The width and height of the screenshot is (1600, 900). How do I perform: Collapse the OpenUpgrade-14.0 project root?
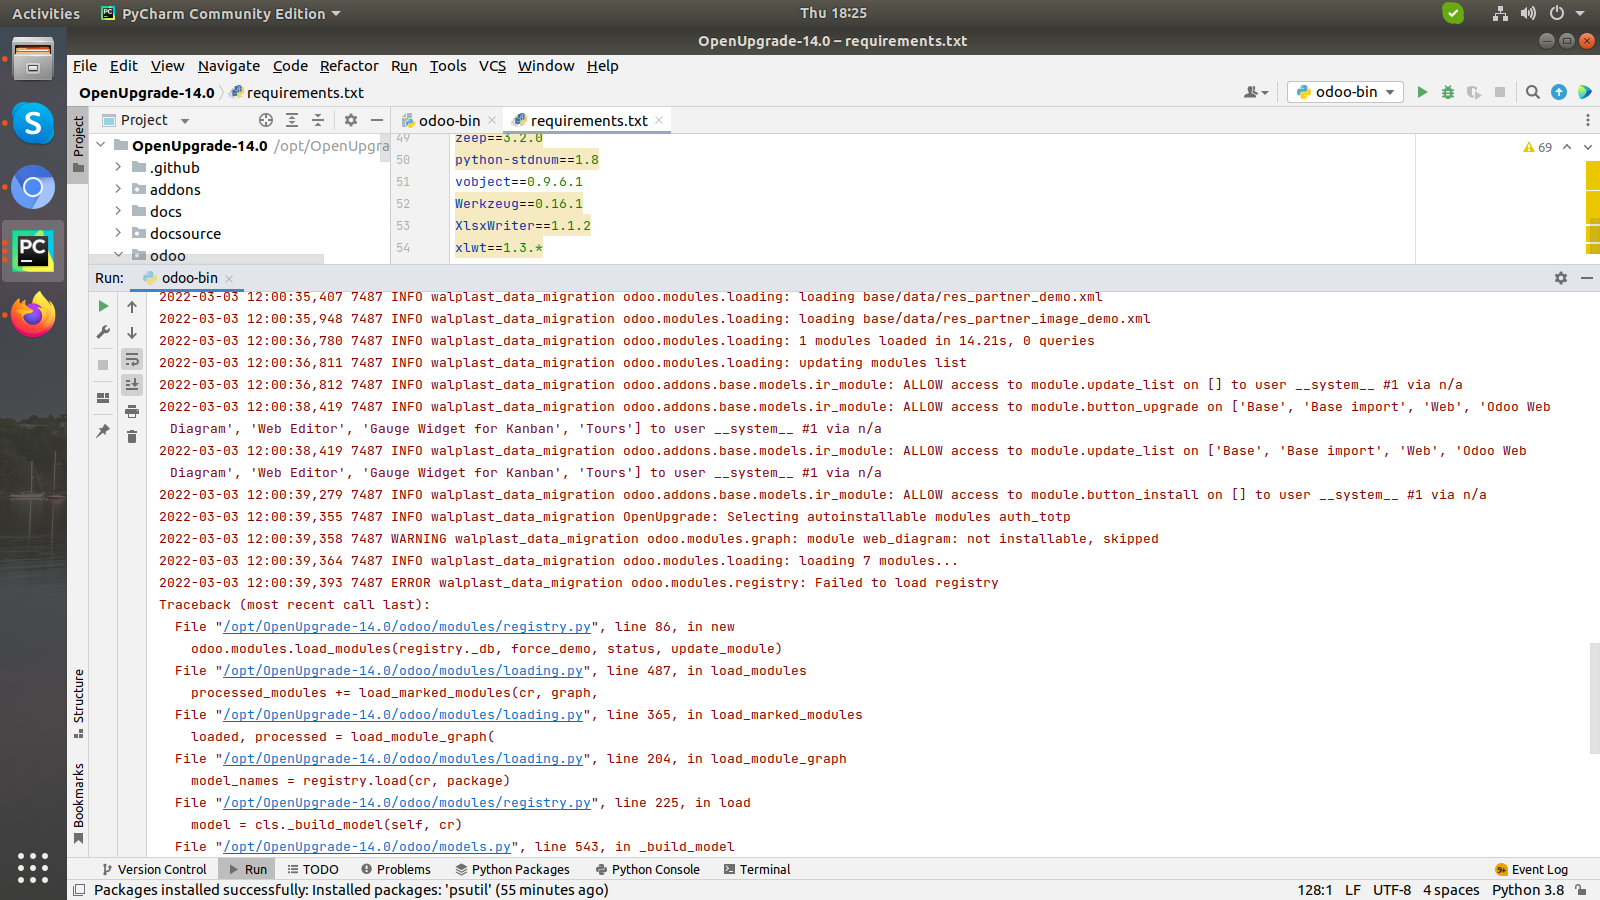click(x=100, y=145)
